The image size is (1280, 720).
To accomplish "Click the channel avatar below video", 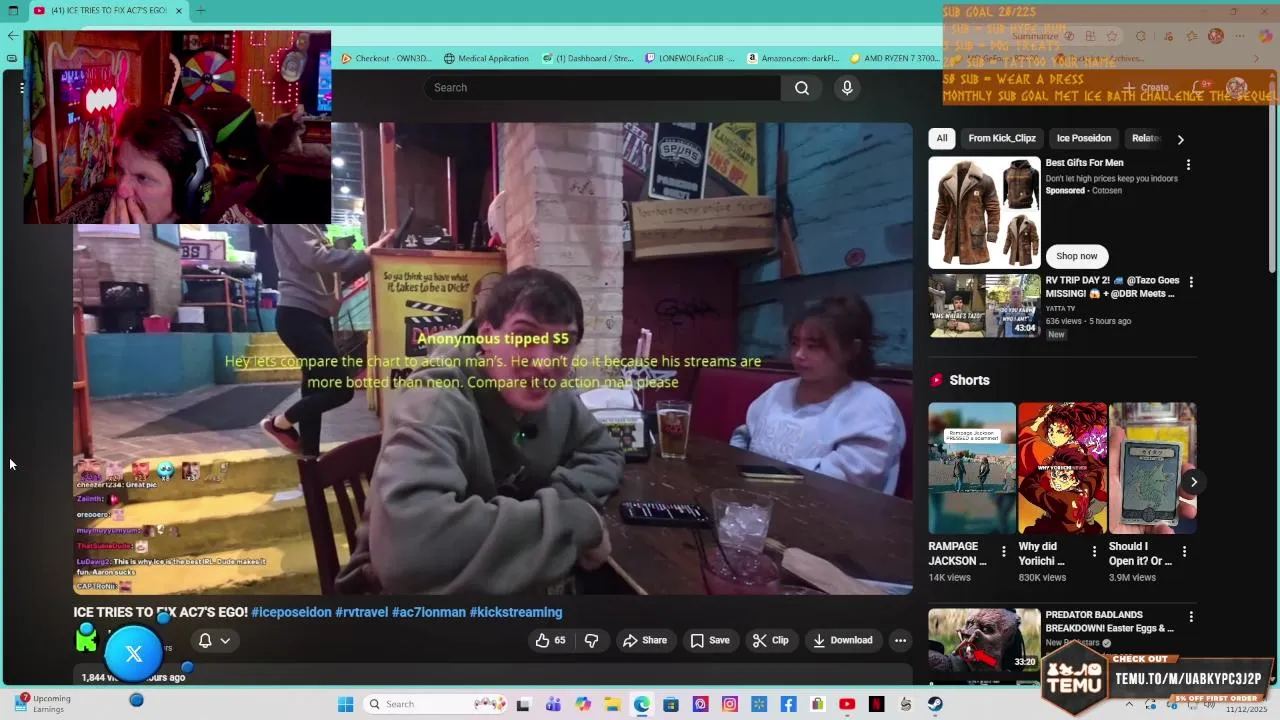I will pyautogui.click(x=87, y=639).
